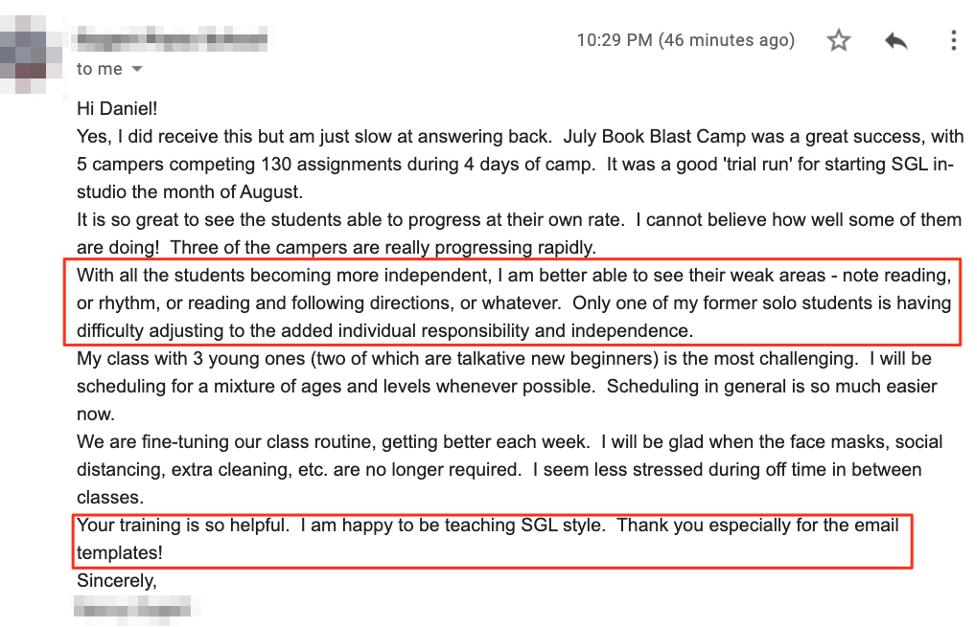This screenshot has height=627, width=977.
Task: Click the blurred sender name in header
Action: point(172,40)
